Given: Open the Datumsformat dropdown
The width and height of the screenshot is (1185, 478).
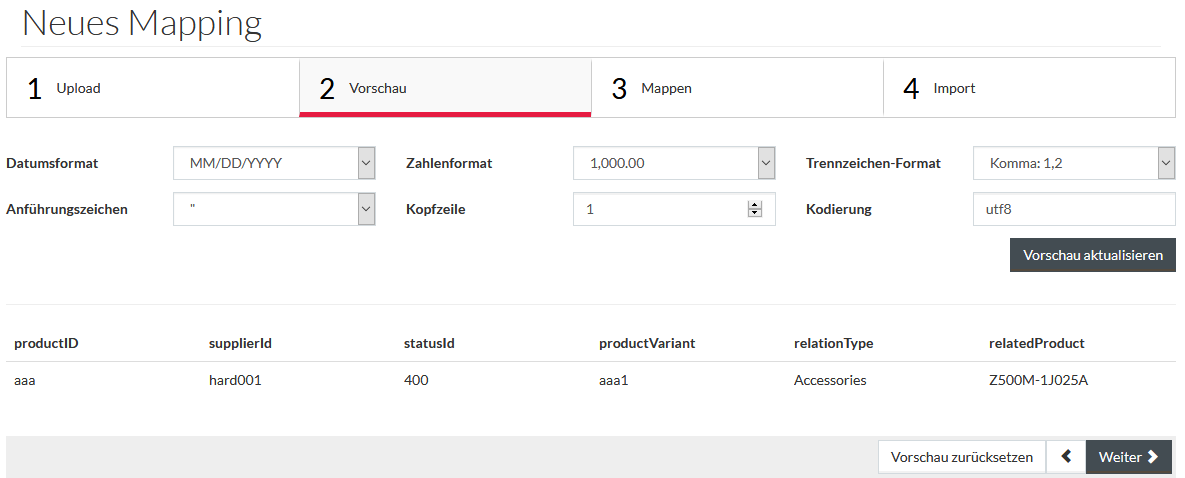Looking at the screenshot, I should pos(274,163).
